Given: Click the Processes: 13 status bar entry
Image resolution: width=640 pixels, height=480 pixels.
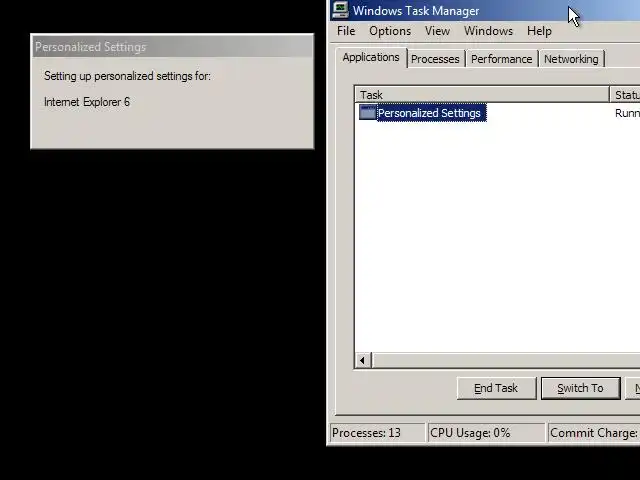Looking at the screenshot, I should click(377, 433).
